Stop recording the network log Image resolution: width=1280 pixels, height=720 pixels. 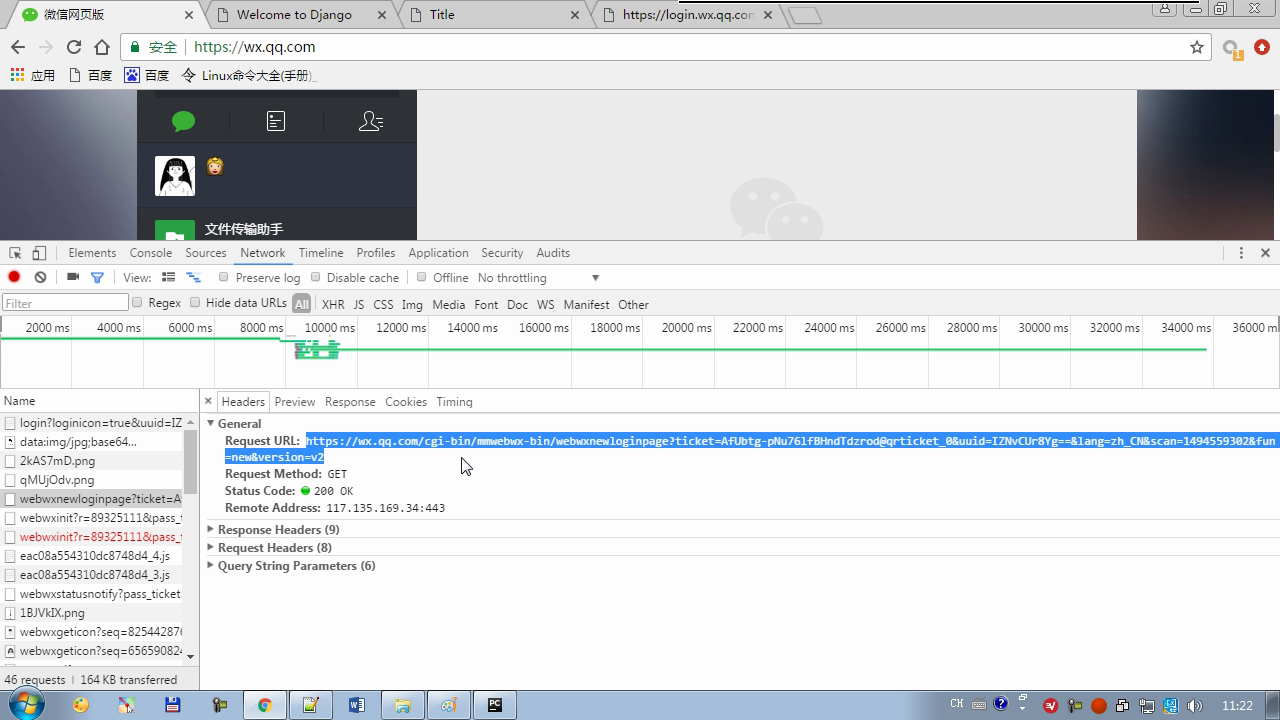click(14, 277)
